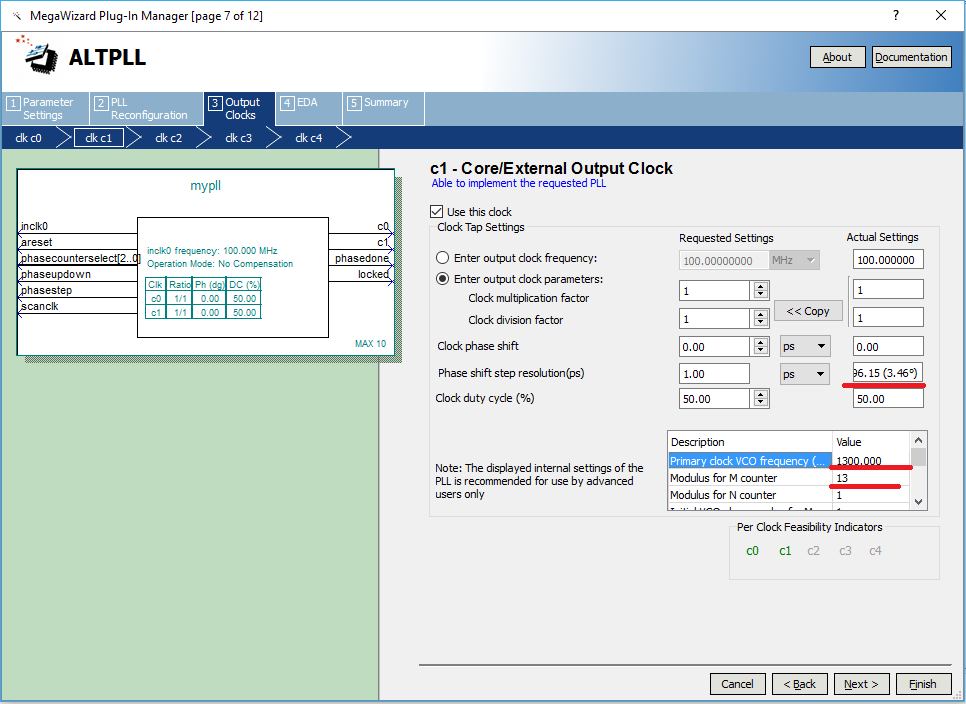The image size is (966, 704).
Task: Click the Finish button
Action: coord(922,684)
